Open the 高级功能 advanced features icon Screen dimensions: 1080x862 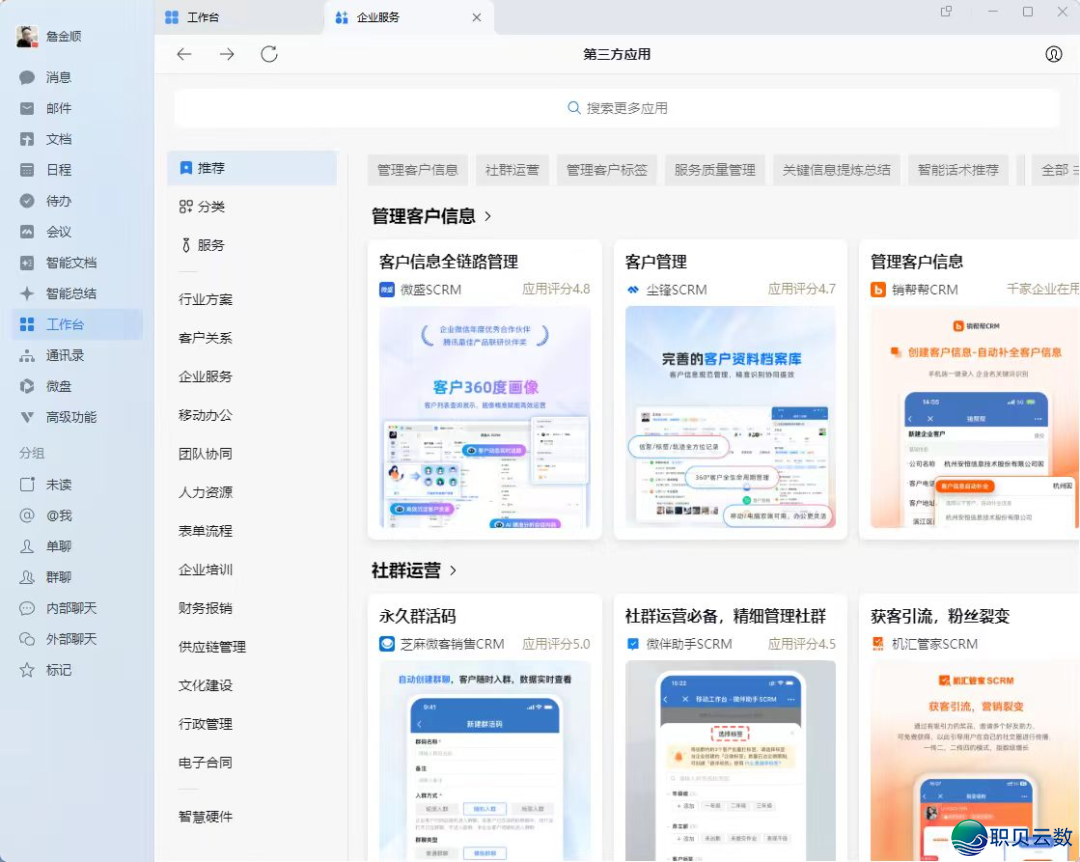[x=27, y=417]
